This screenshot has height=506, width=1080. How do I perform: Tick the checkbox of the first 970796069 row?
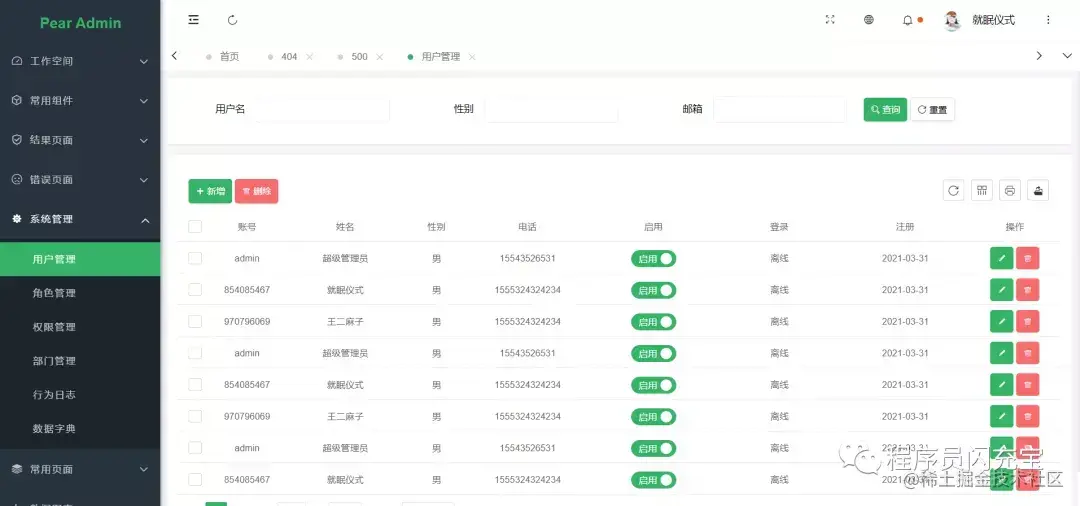[195, 321]
